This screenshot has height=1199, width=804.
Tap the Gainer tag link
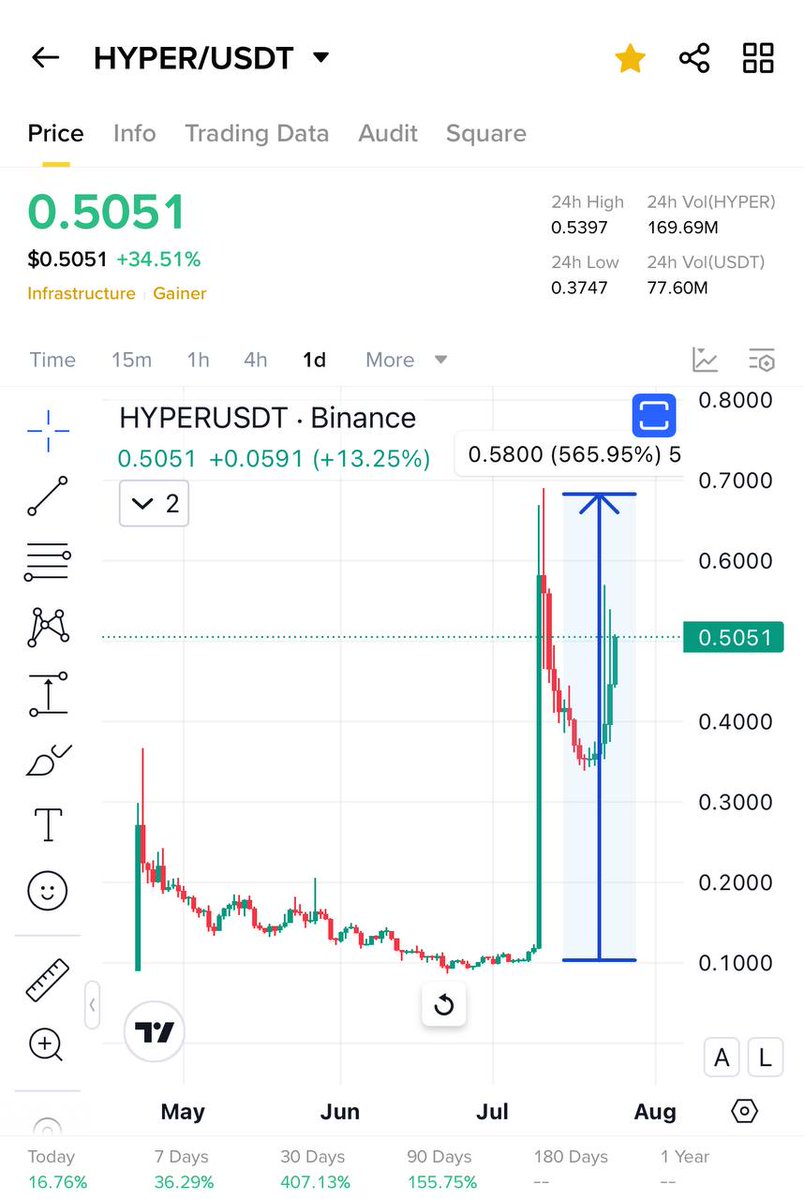coord(180,294)
